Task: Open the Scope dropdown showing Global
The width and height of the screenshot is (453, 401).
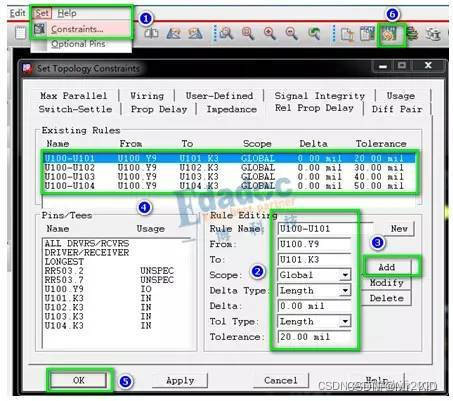Action: [345, 275]
